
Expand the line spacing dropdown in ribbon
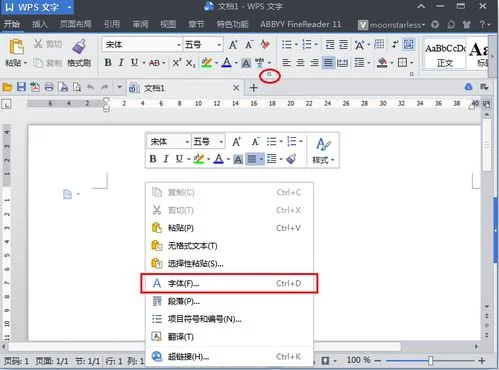369,63
